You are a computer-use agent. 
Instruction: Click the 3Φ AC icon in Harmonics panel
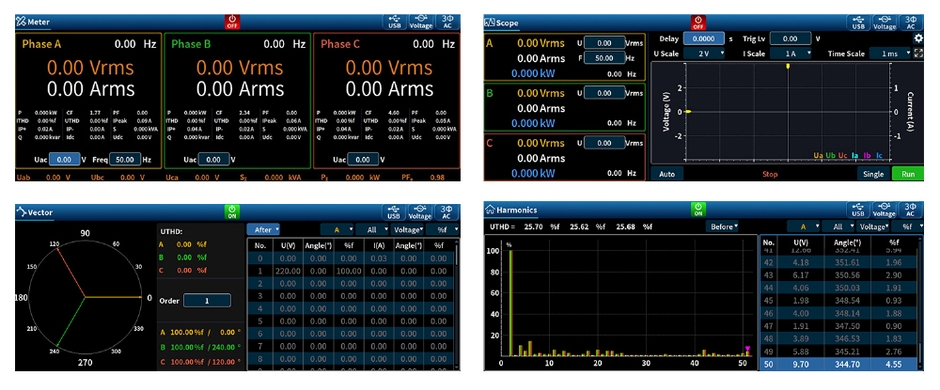911,210
